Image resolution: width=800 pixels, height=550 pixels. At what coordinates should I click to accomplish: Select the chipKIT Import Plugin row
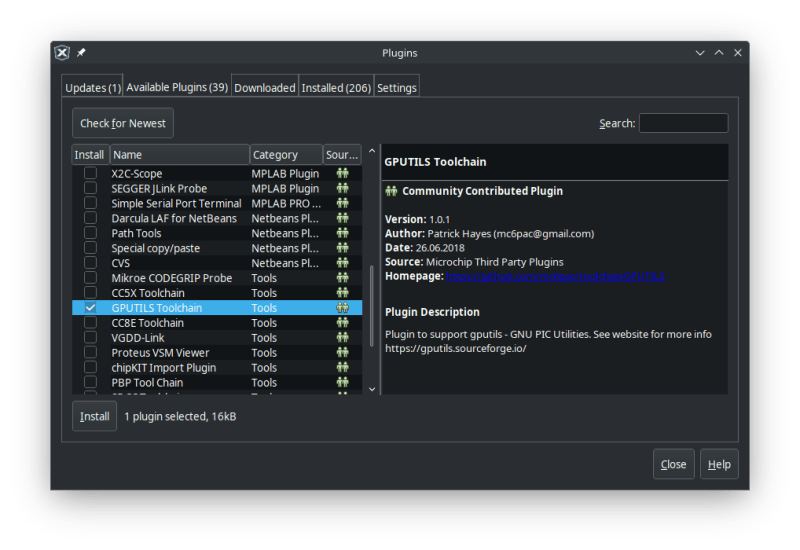217,367
